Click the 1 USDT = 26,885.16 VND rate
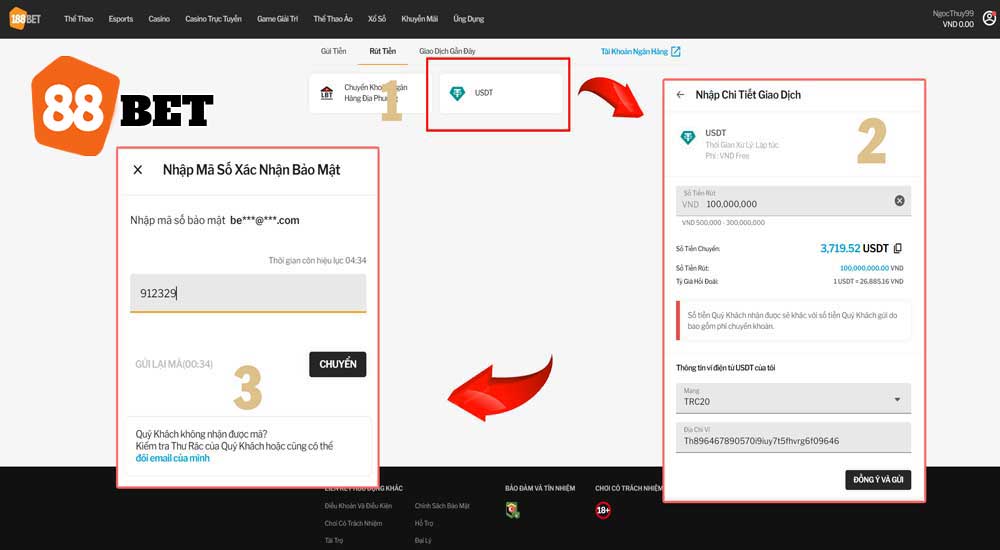Viewport: 1000px width, 550px height. pyautogui.click(x=868, y=281)
